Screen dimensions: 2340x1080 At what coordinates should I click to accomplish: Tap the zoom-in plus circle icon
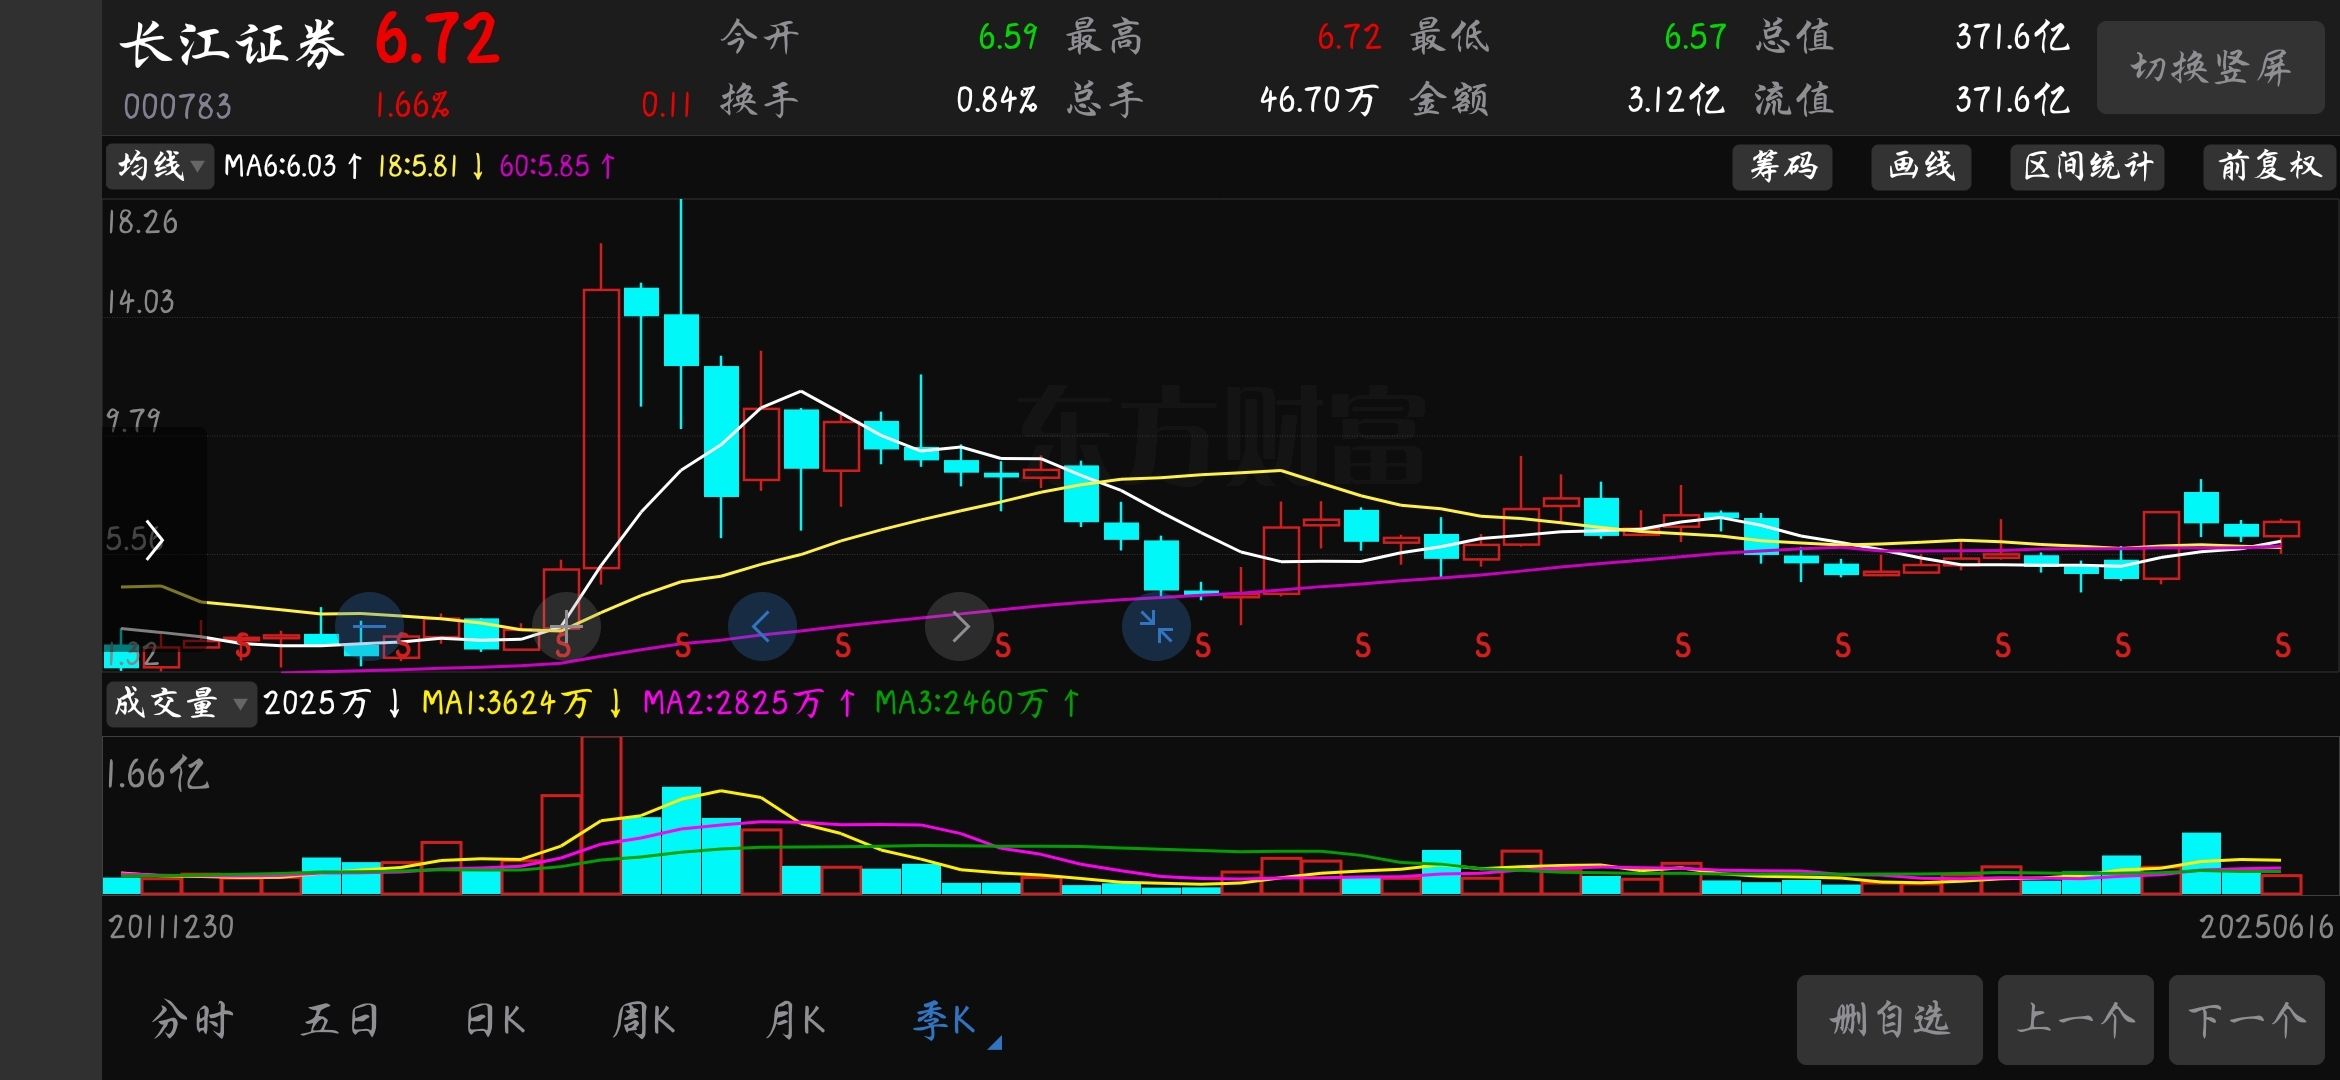coord(566,627)
